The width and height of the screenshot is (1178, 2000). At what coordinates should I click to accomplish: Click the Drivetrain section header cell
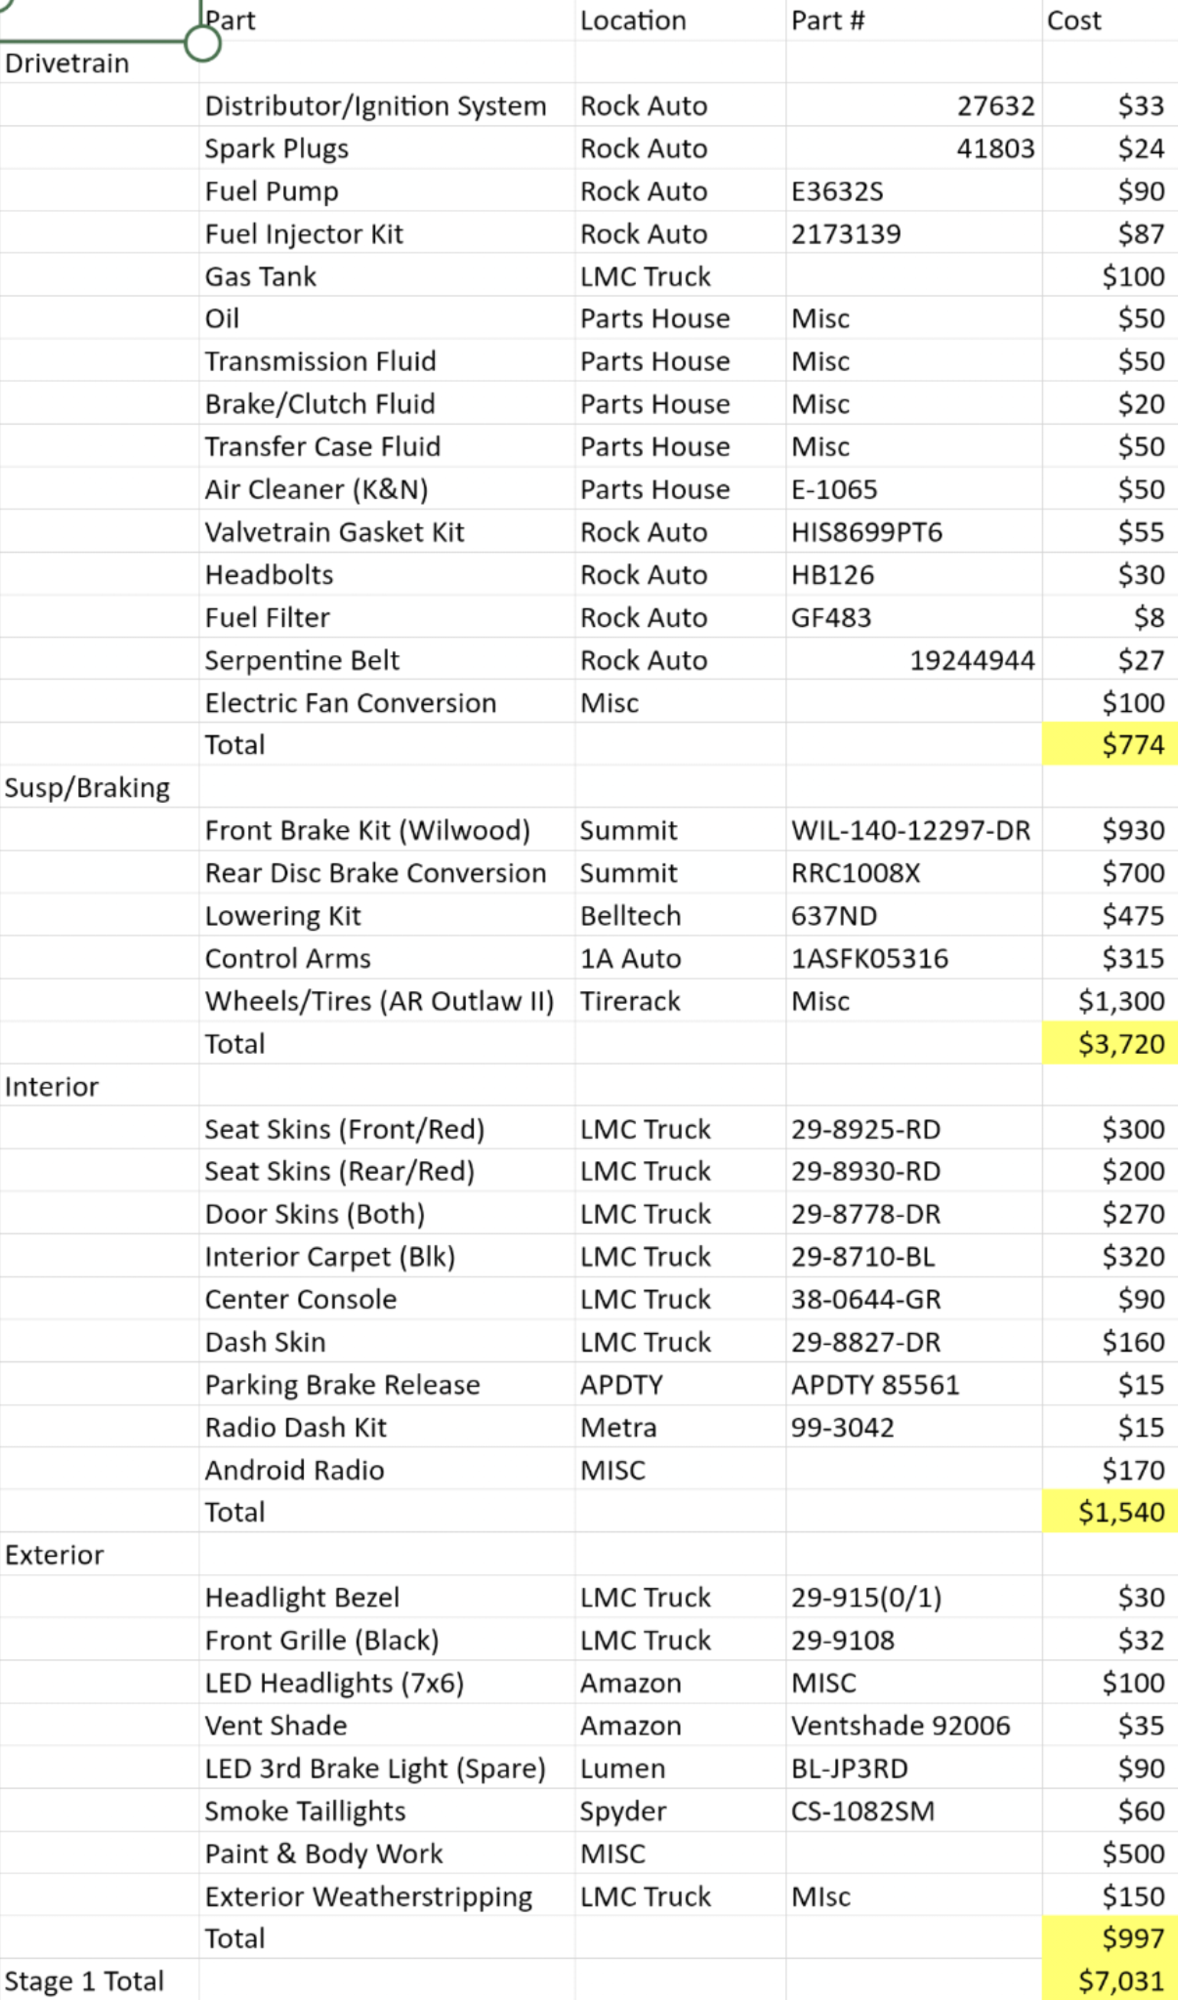(67, 63)
